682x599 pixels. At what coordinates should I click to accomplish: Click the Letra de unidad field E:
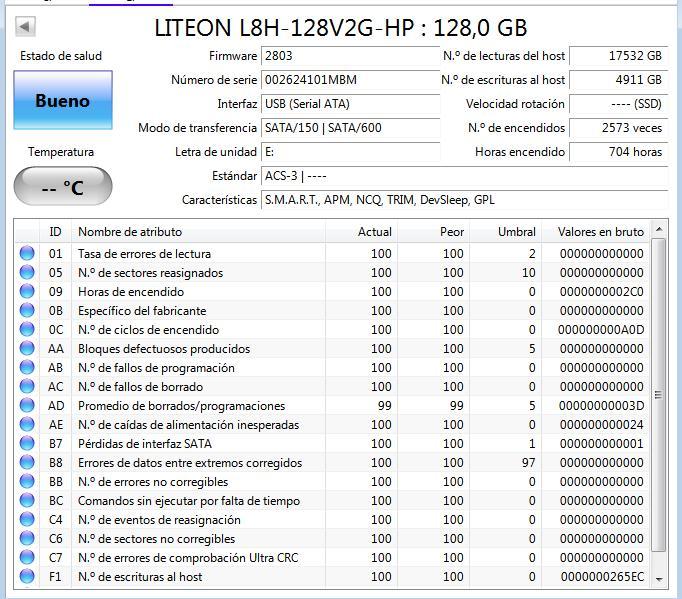pos(351,152)
